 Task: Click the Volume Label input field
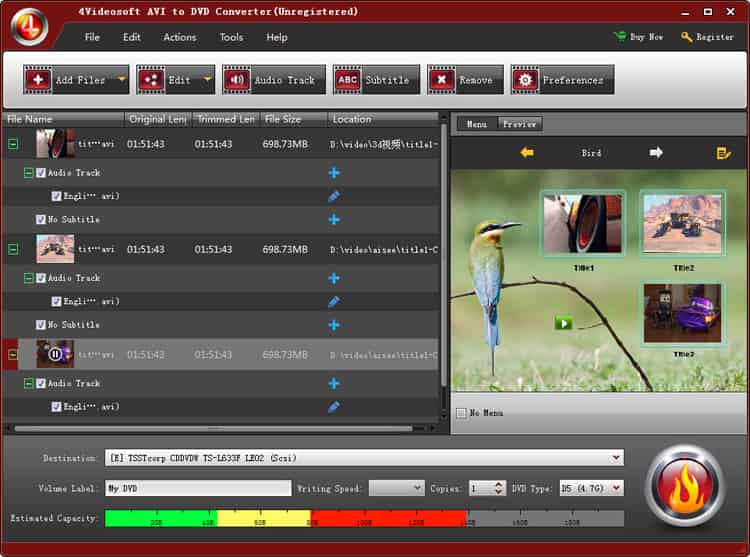(198, 488)
